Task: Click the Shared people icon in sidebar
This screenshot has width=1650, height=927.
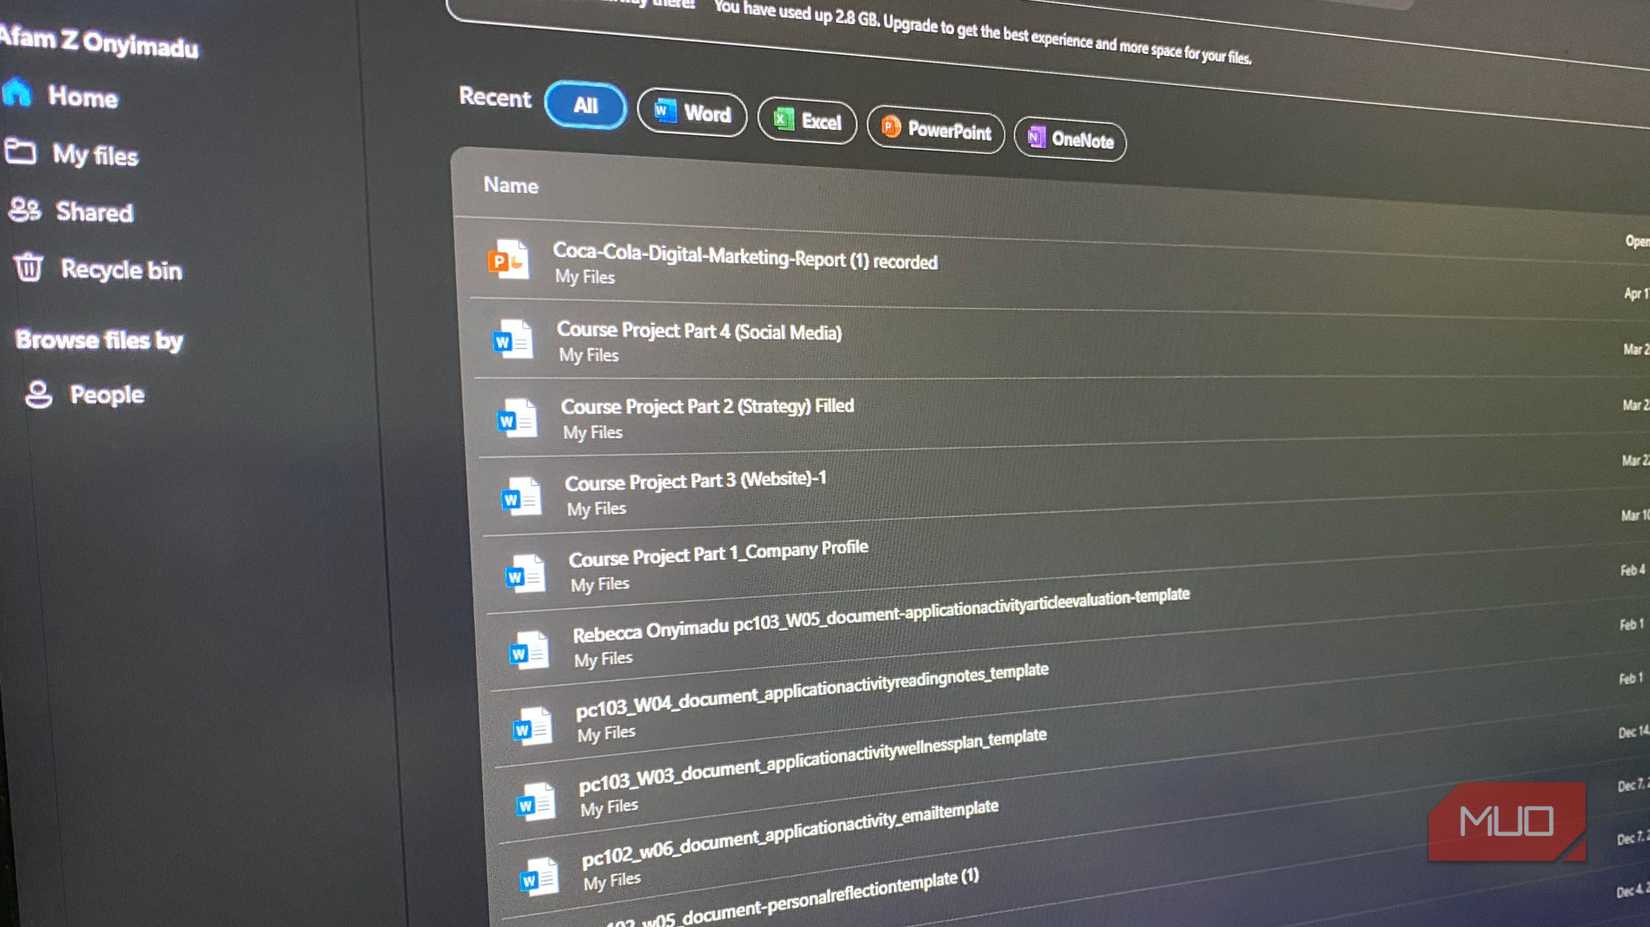Action: [x=25, y=209]
